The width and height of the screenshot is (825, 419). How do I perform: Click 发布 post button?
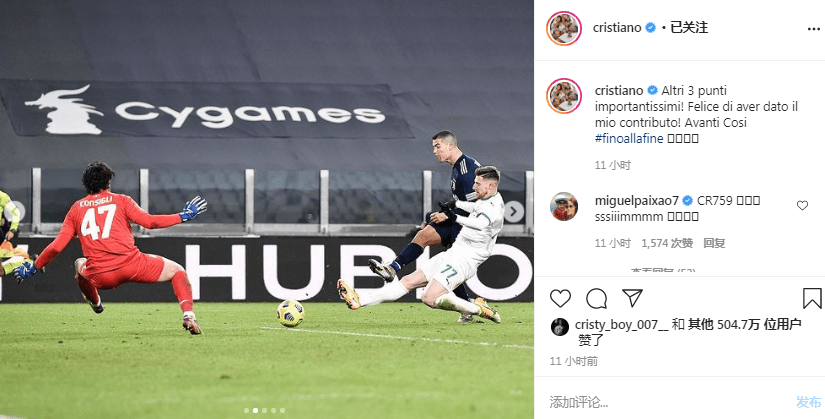808,403
